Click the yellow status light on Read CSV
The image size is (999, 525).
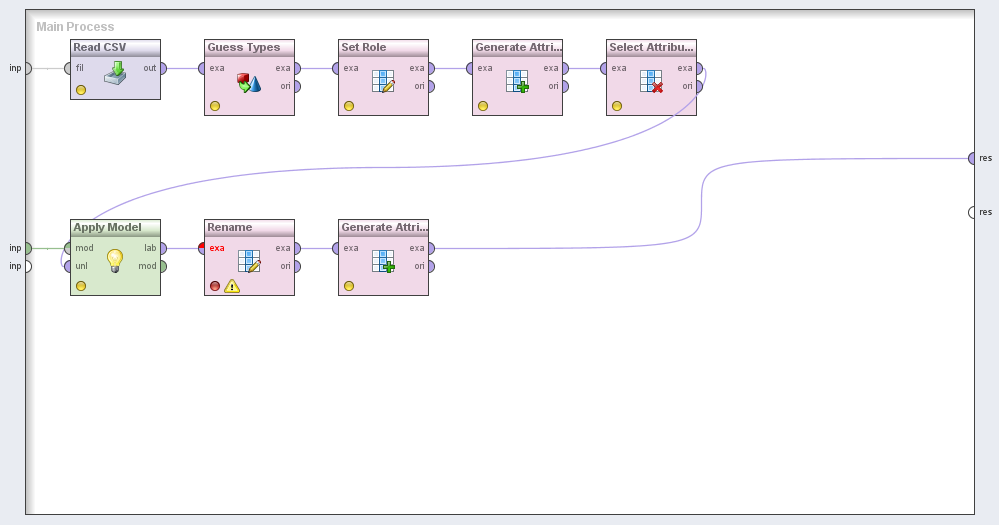point(81,90)
